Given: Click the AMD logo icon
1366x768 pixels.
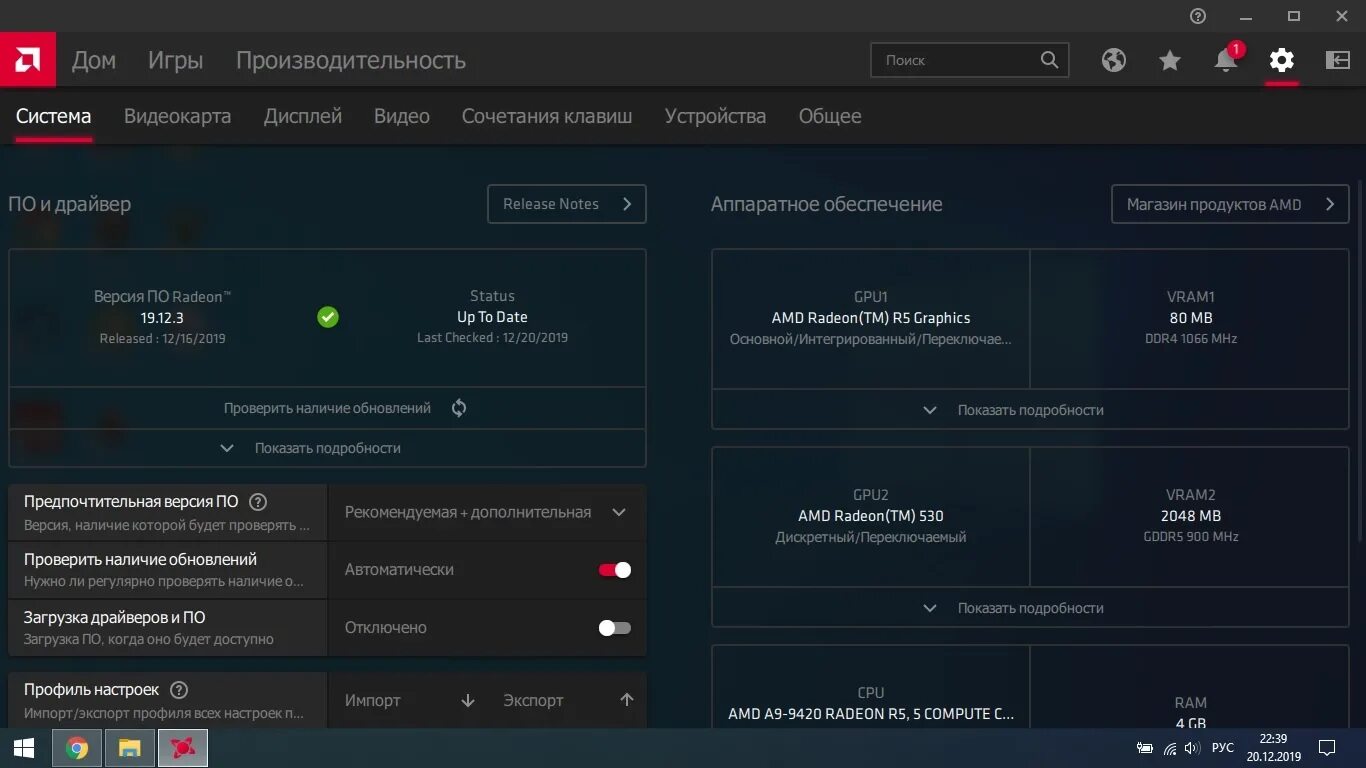Looking at the screenshot, I should coord(27,60).
